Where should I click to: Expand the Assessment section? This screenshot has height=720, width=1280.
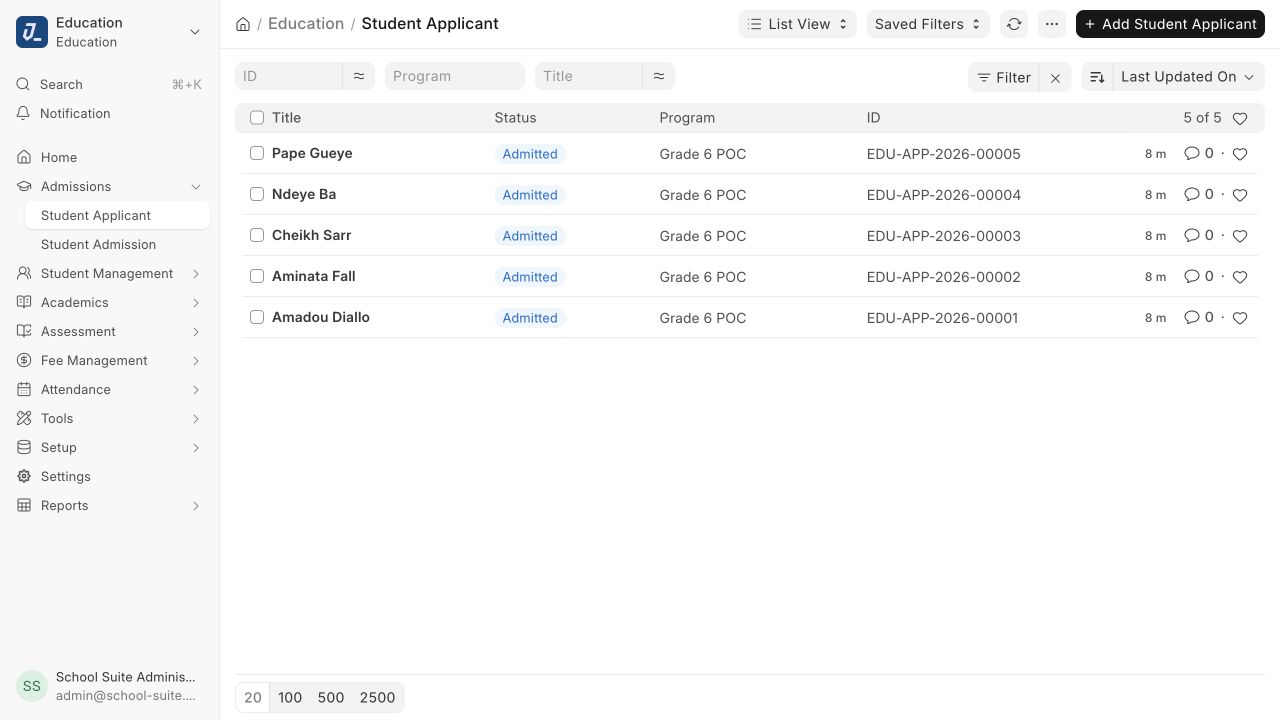(196, 332)
